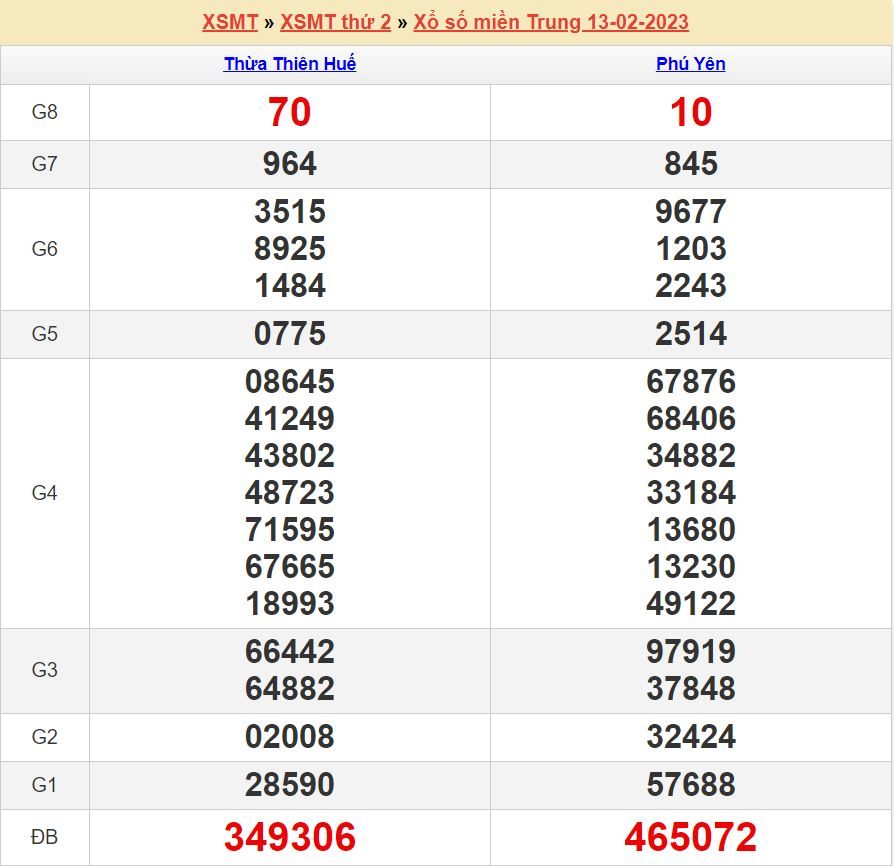Click G5 result 2514
The height and width of the screenshot is (866, 894).
coord(690,334)
